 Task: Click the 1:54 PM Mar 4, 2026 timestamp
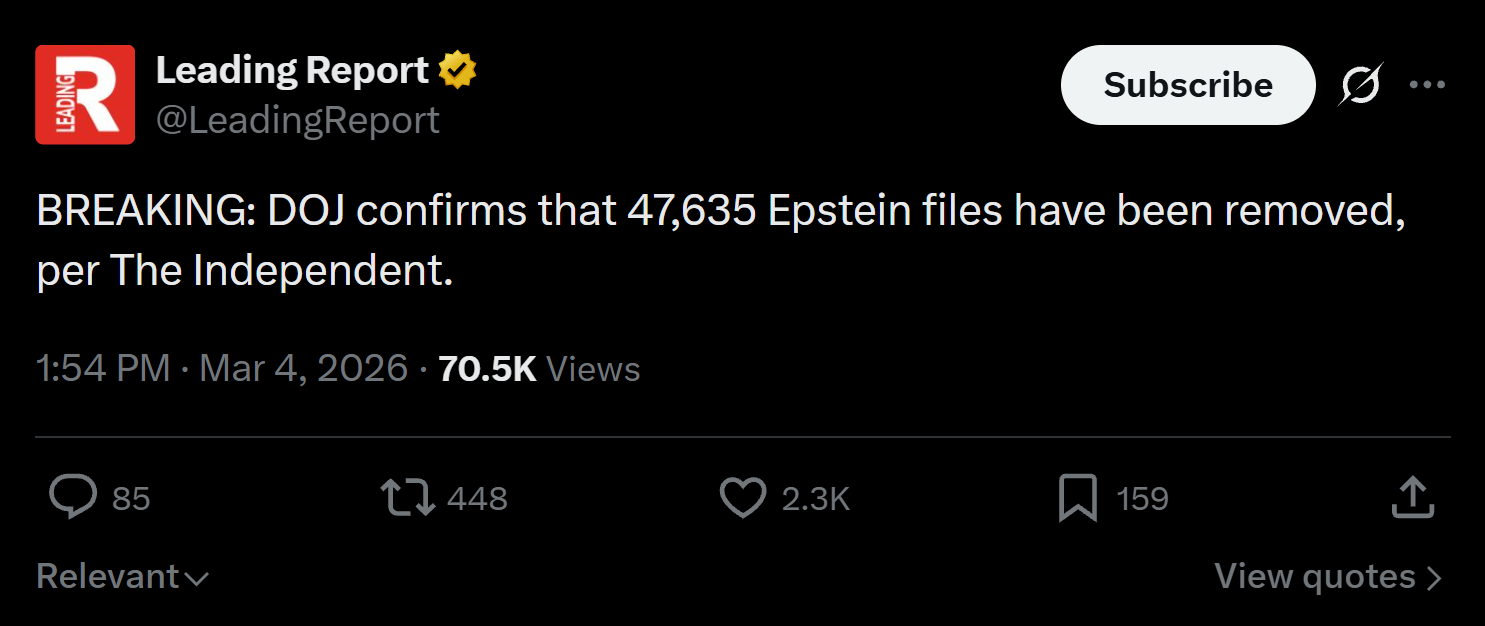pos(222,369)
